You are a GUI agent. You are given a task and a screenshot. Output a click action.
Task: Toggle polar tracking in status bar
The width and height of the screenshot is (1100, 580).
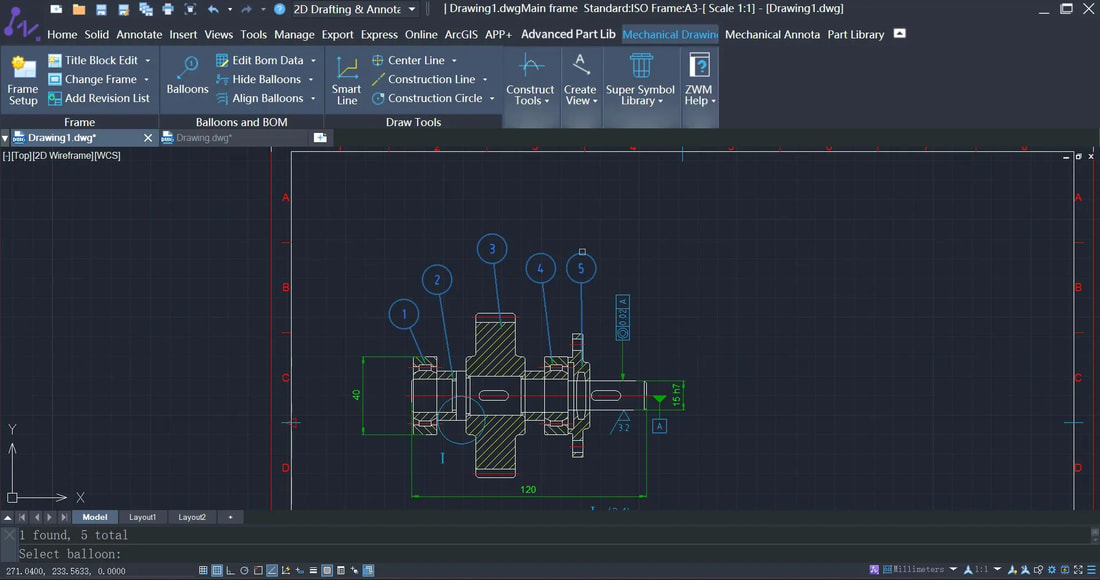(244, 570)
